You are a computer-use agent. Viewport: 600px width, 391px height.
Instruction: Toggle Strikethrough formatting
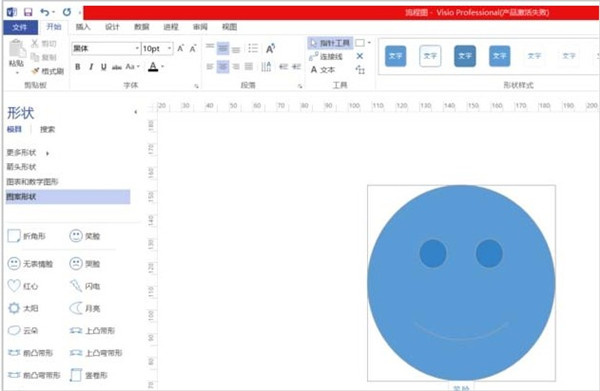[x=117, y=67]
